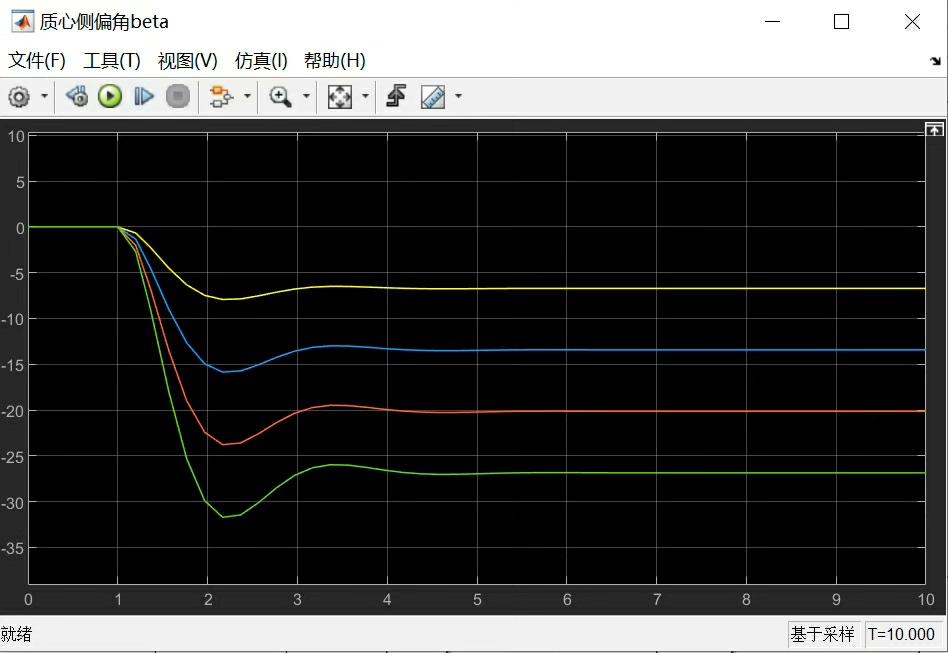948x653 pixels.
Task: Click the highlight Simulink block icon
Action: click(221, 96)
